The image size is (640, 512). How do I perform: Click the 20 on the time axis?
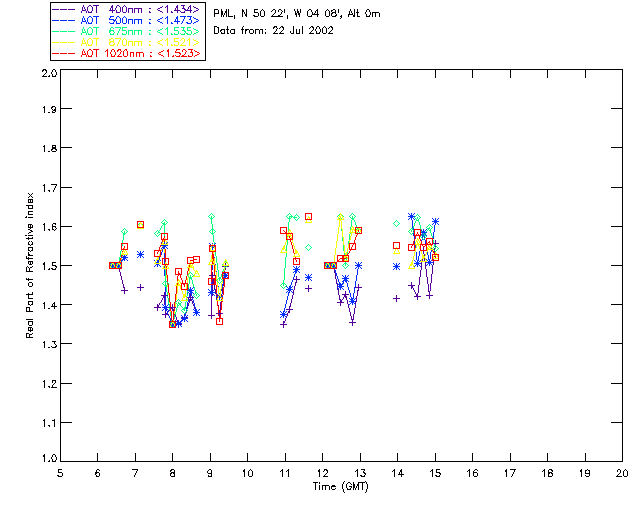[622, 473]
